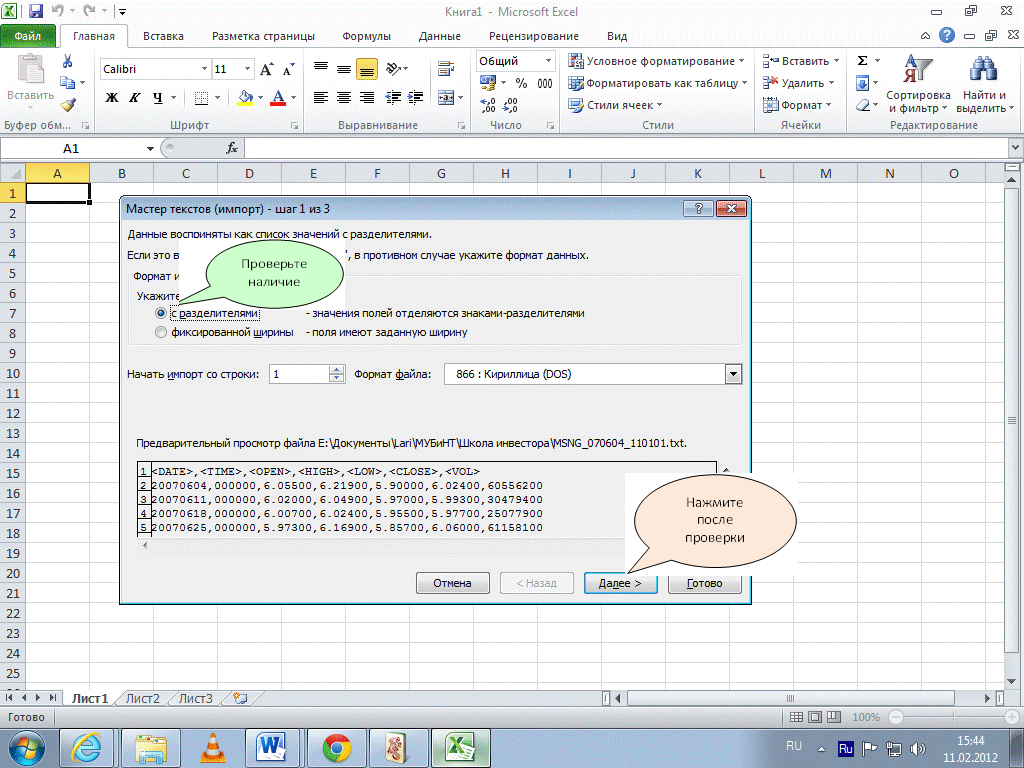Image resolution: width=1024 pixels, height=768 pixels.
Task: Apply thousands separator format 000
Action: pyautogui.click(x=545, y=83)
